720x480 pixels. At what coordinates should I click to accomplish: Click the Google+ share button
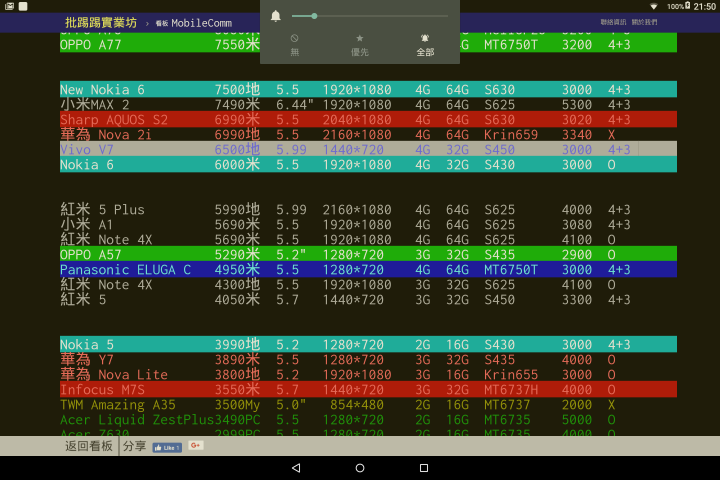click(x=196, y=445)
